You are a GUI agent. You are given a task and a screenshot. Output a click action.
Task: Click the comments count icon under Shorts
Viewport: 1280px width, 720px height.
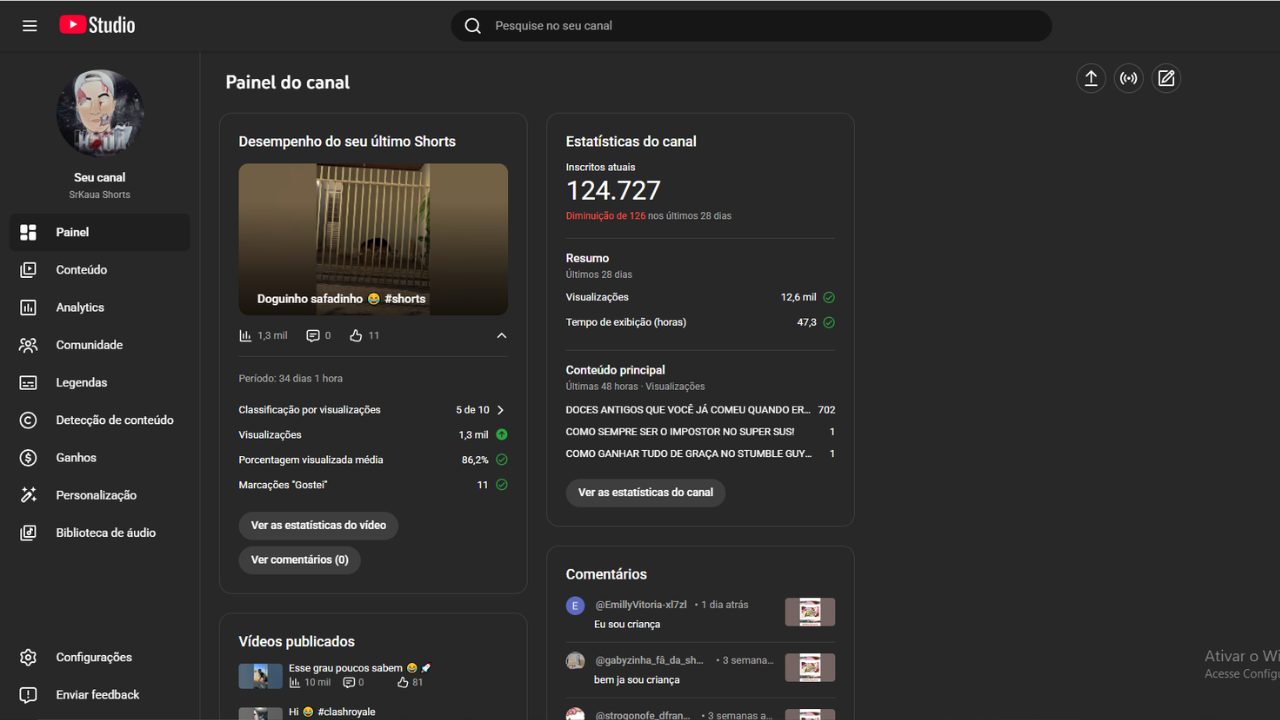pos(314,336)
